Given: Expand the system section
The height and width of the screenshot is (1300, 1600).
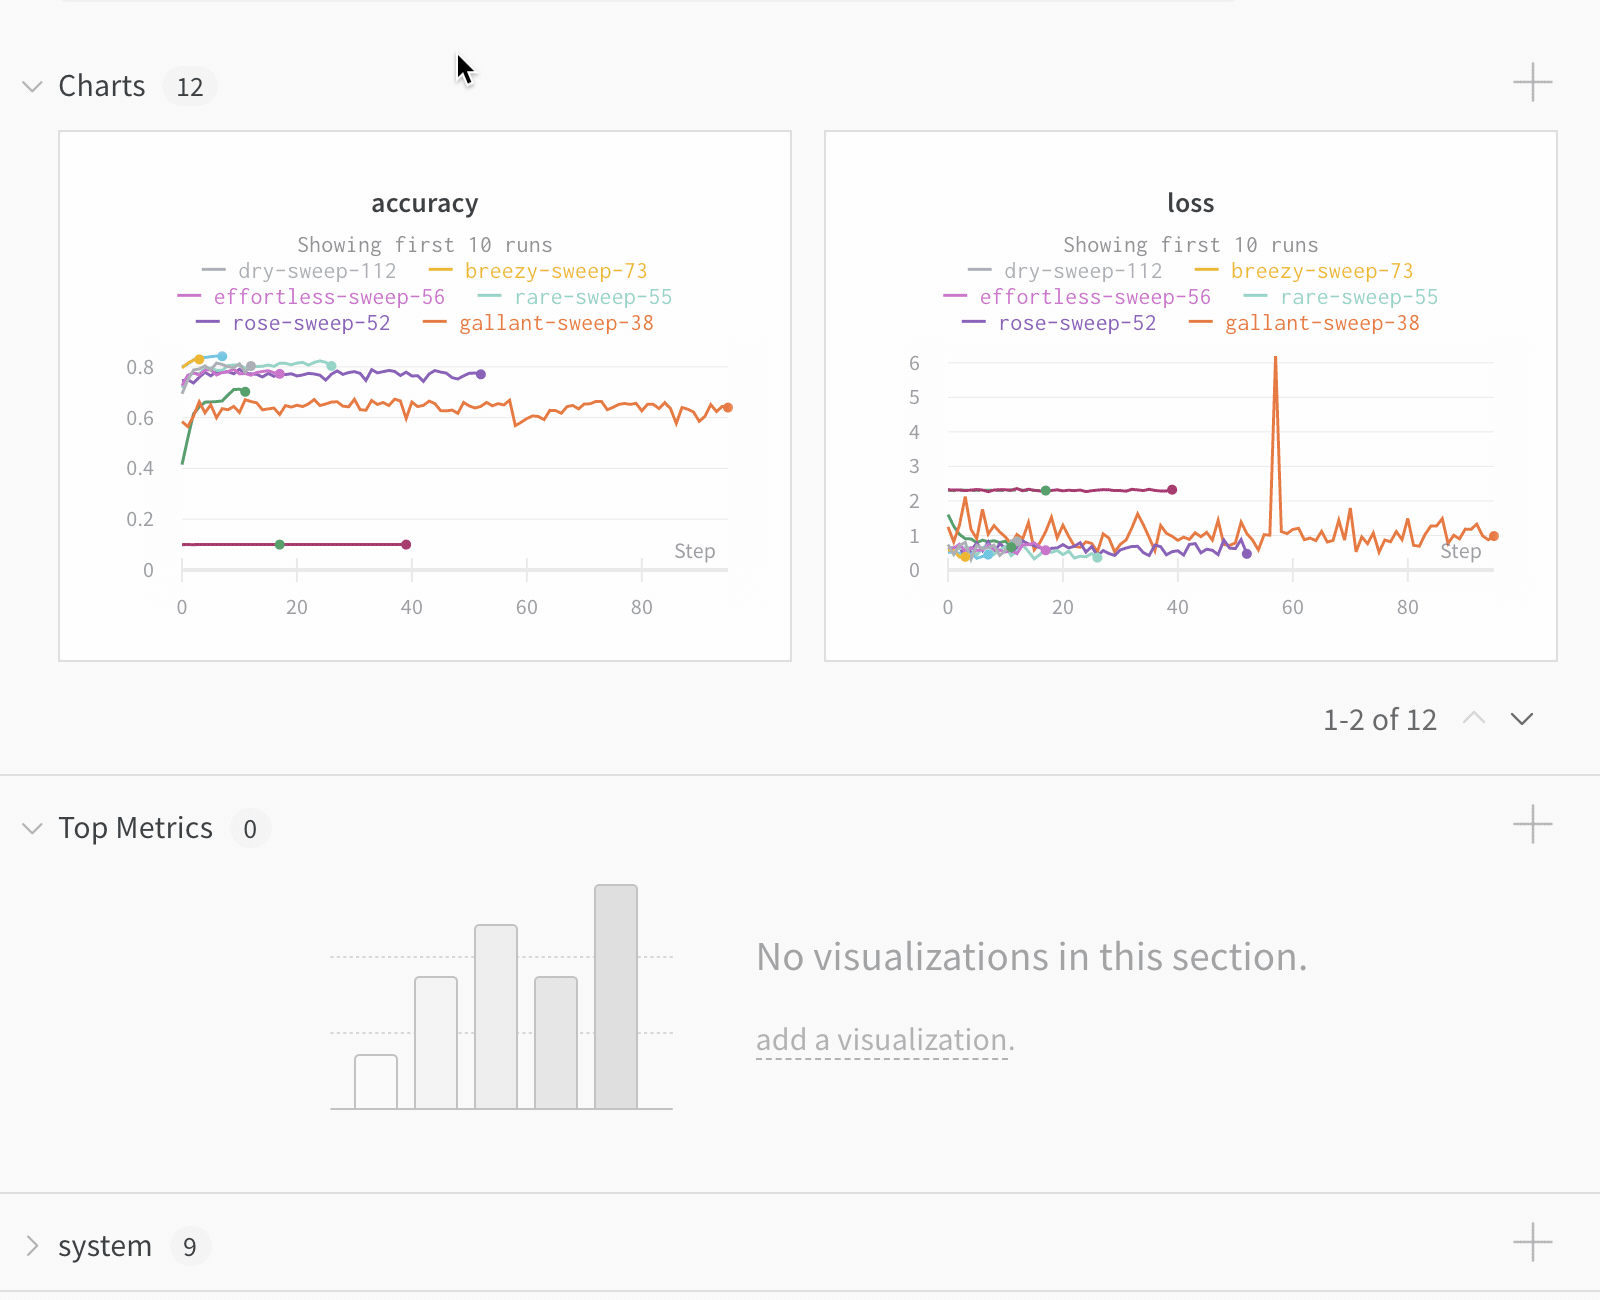Looking at the screenshot, I should point(32,1246).
